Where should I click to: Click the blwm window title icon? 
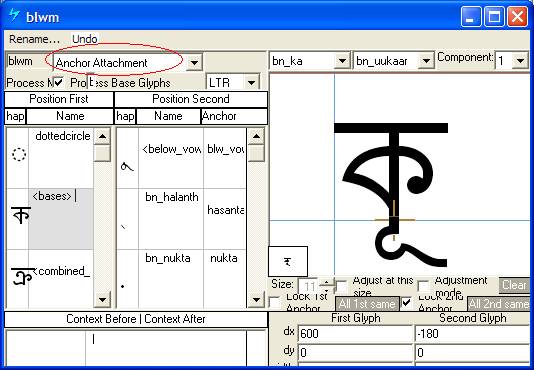tap(14, 15)
